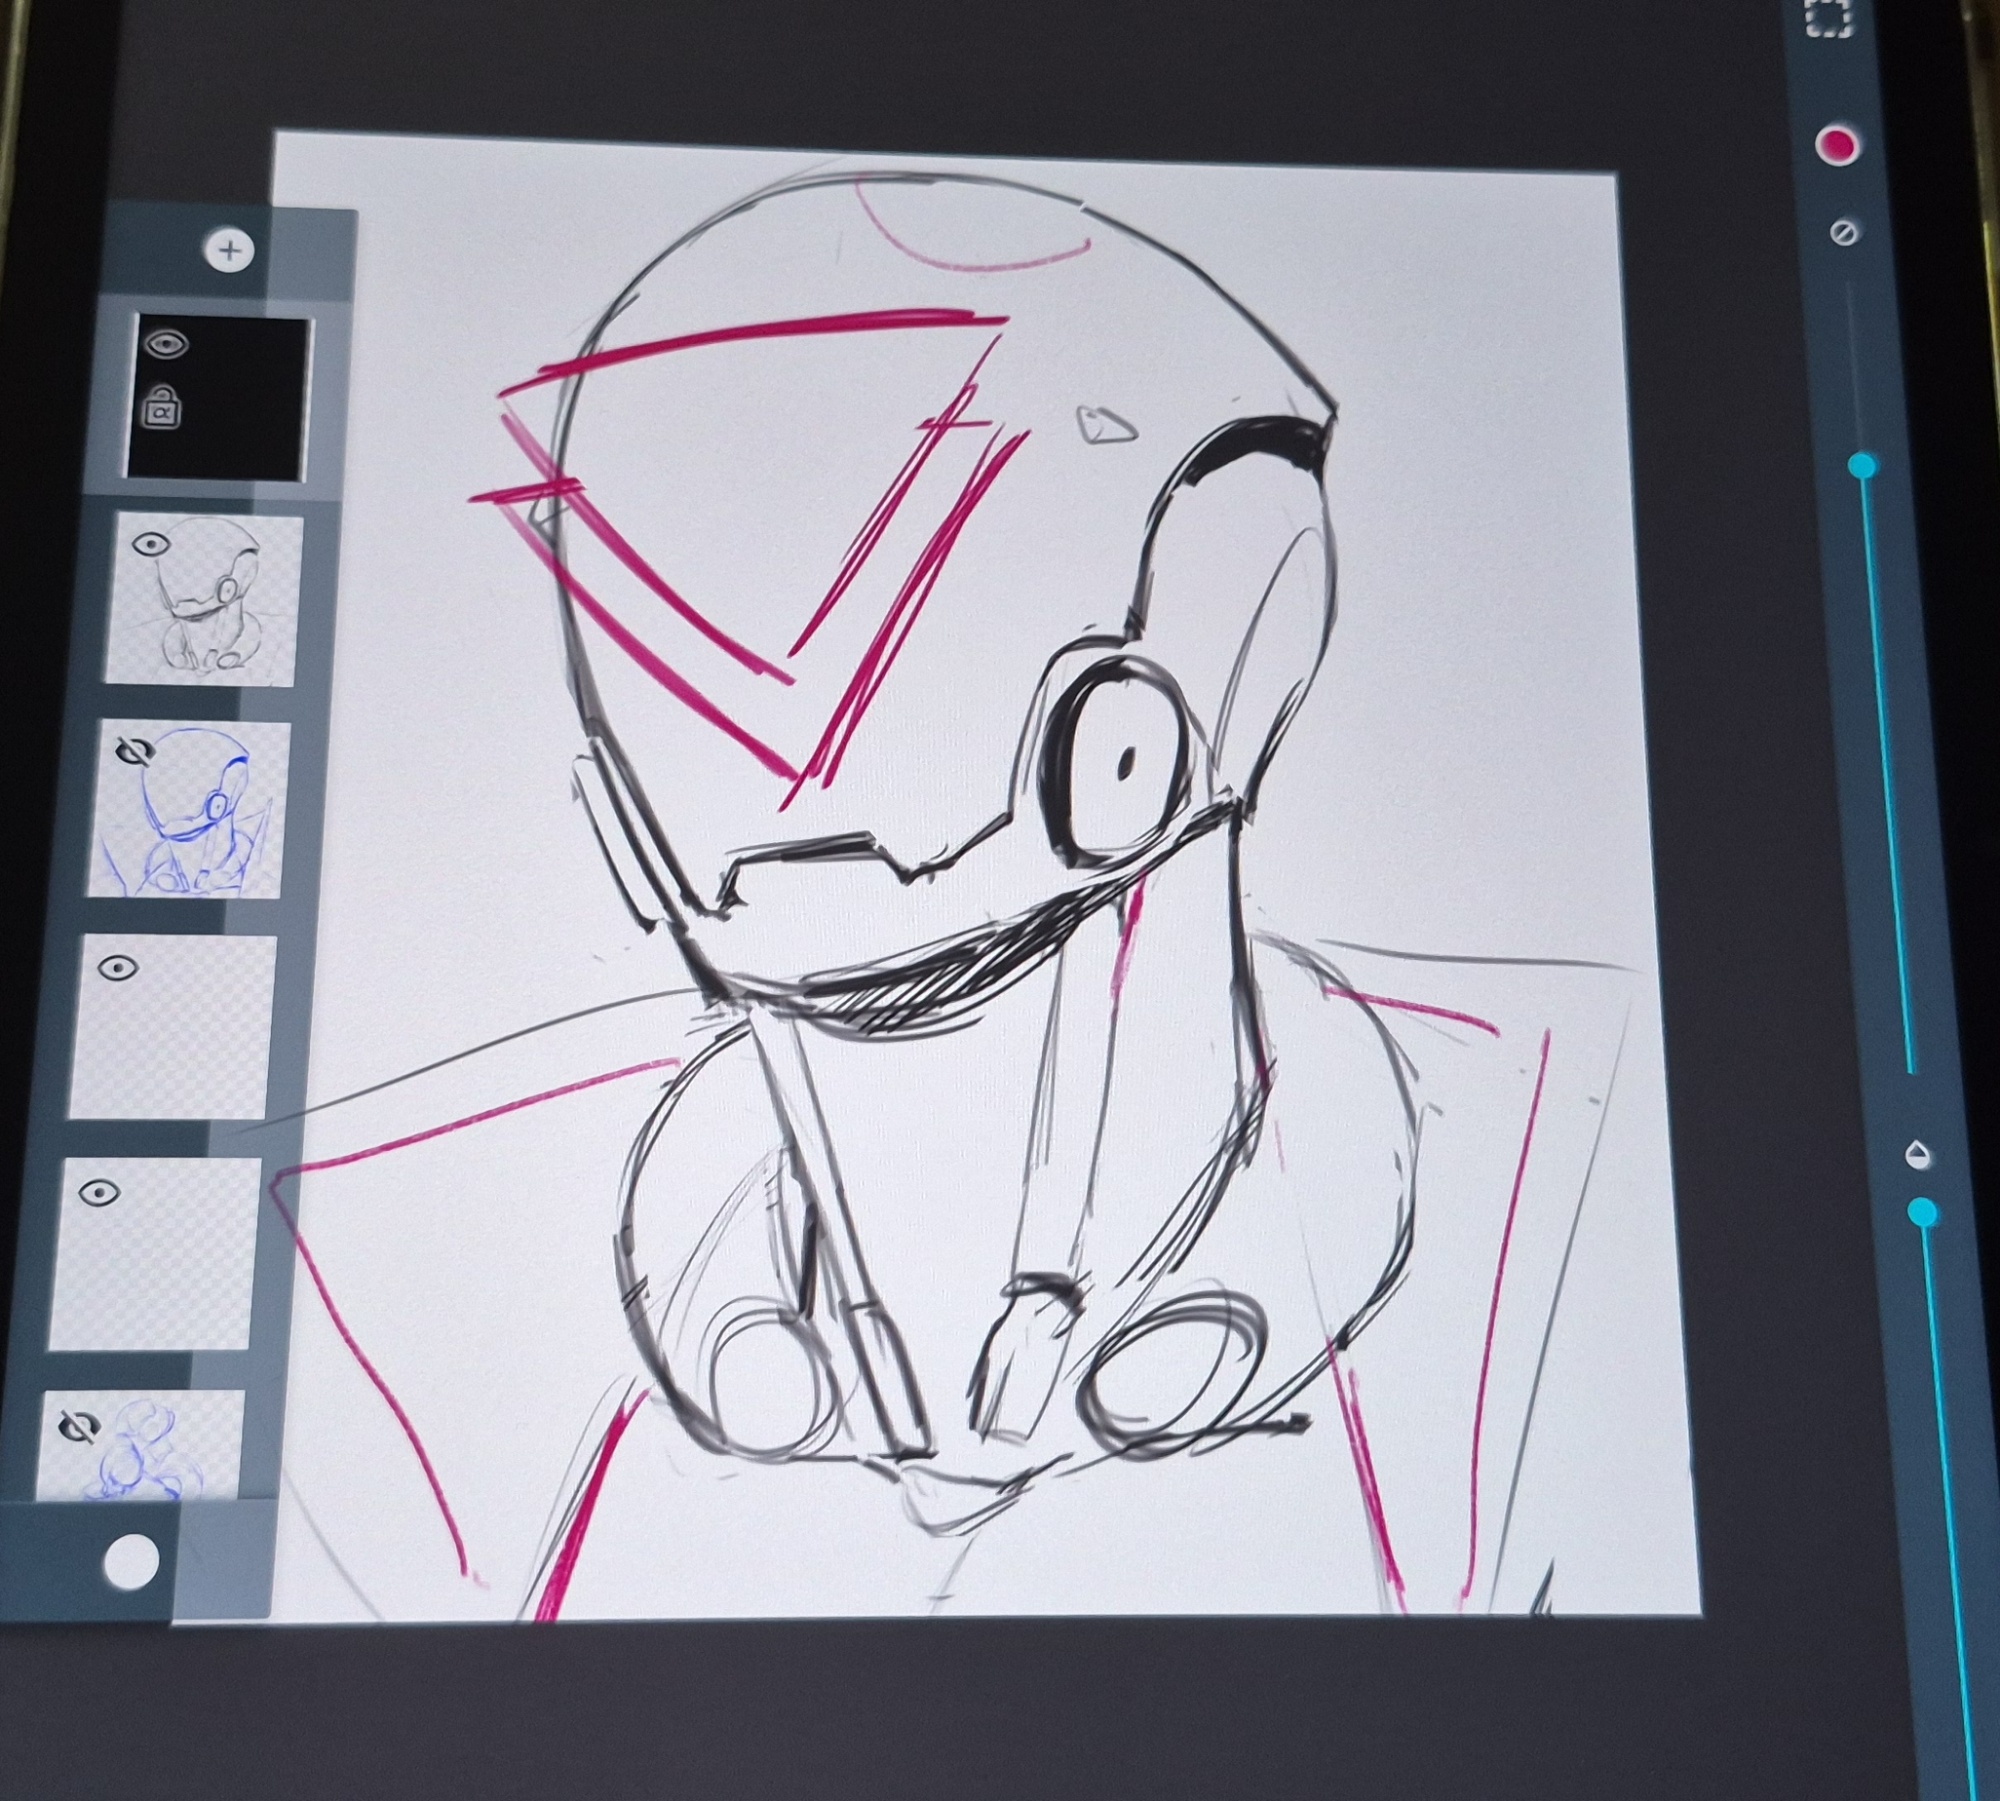
Task: Hide the second empty transparent layer
Action: (99, 1193)
